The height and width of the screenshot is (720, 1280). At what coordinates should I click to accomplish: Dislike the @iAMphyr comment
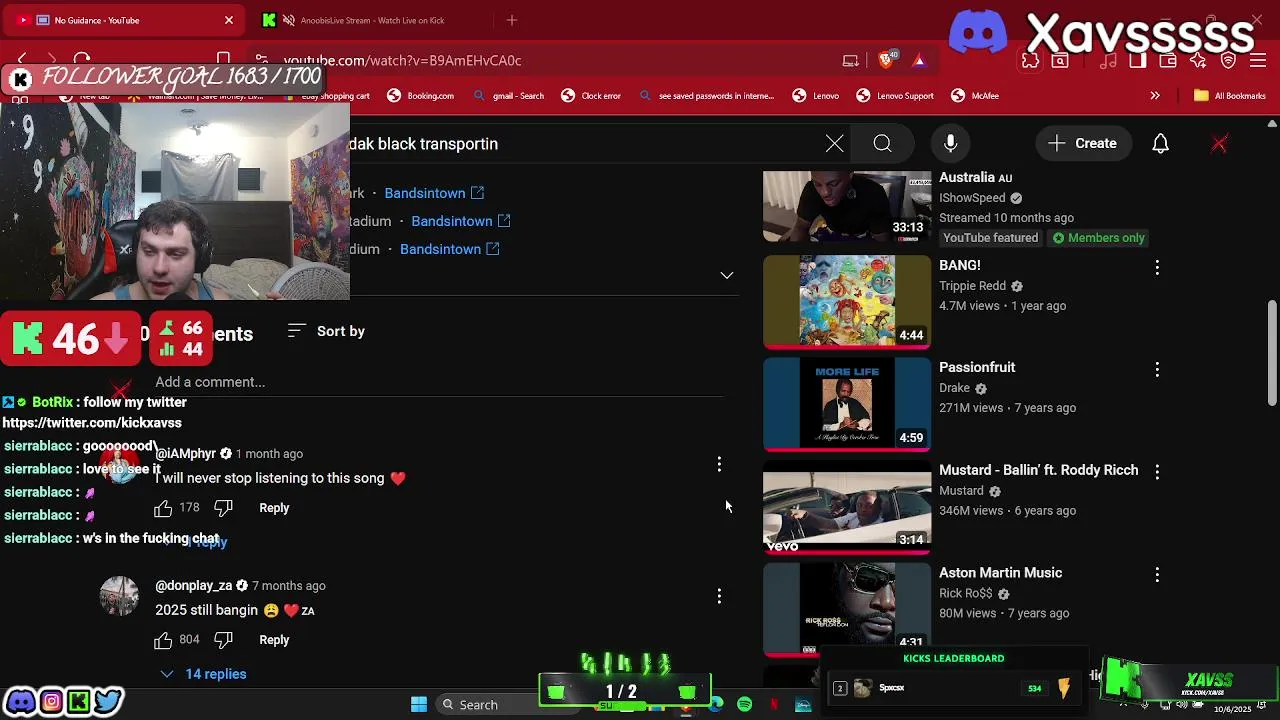click(x=223, y=508)
